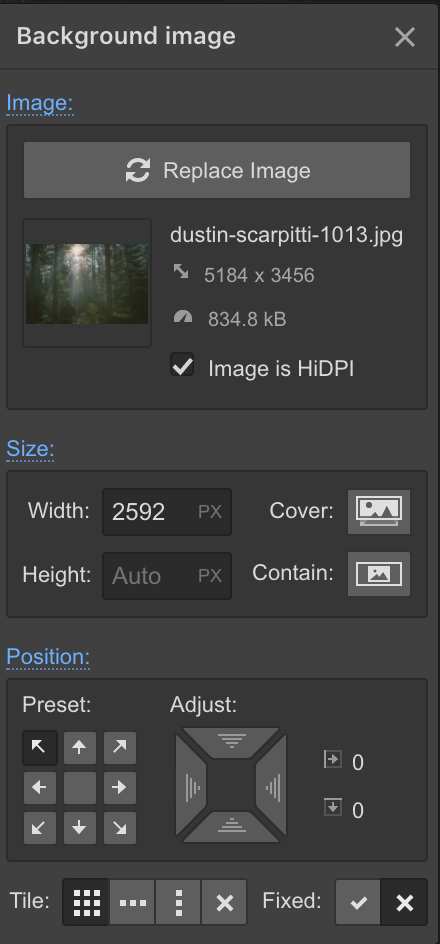Enable Fixed background with checkmark
The width and height of the screenshot is (440, 944).
(x=358, y=902)
